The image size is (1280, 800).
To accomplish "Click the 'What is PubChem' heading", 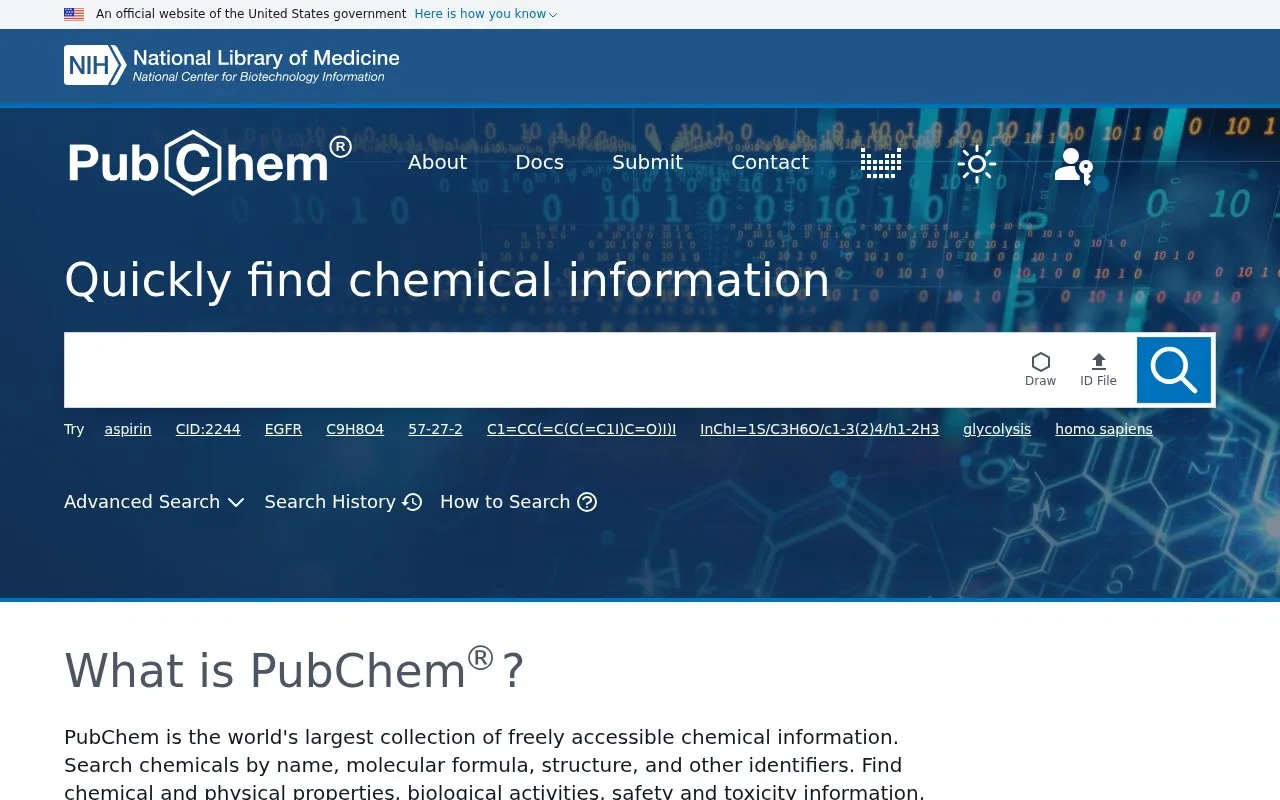I will click(294, 670).
